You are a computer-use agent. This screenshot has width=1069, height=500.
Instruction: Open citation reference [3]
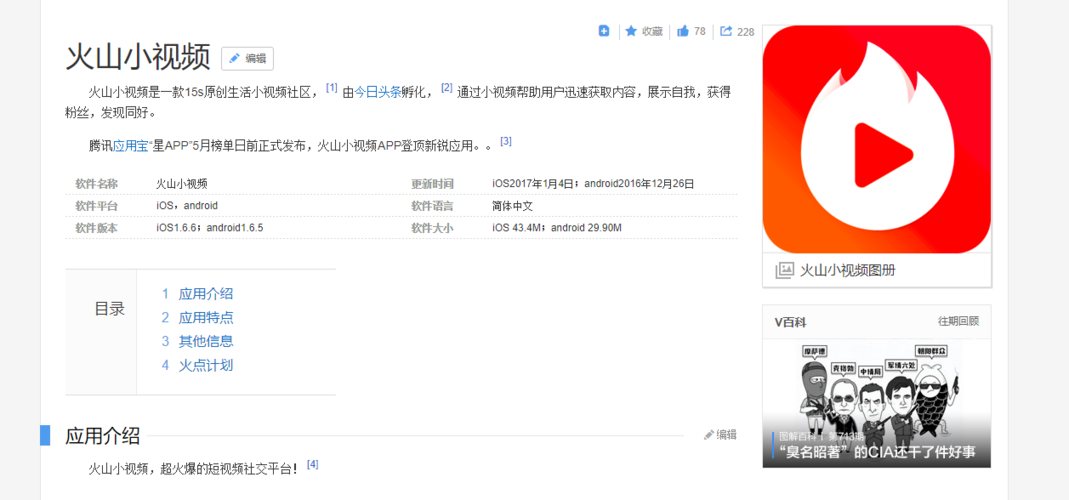click(x=506, y=141)
